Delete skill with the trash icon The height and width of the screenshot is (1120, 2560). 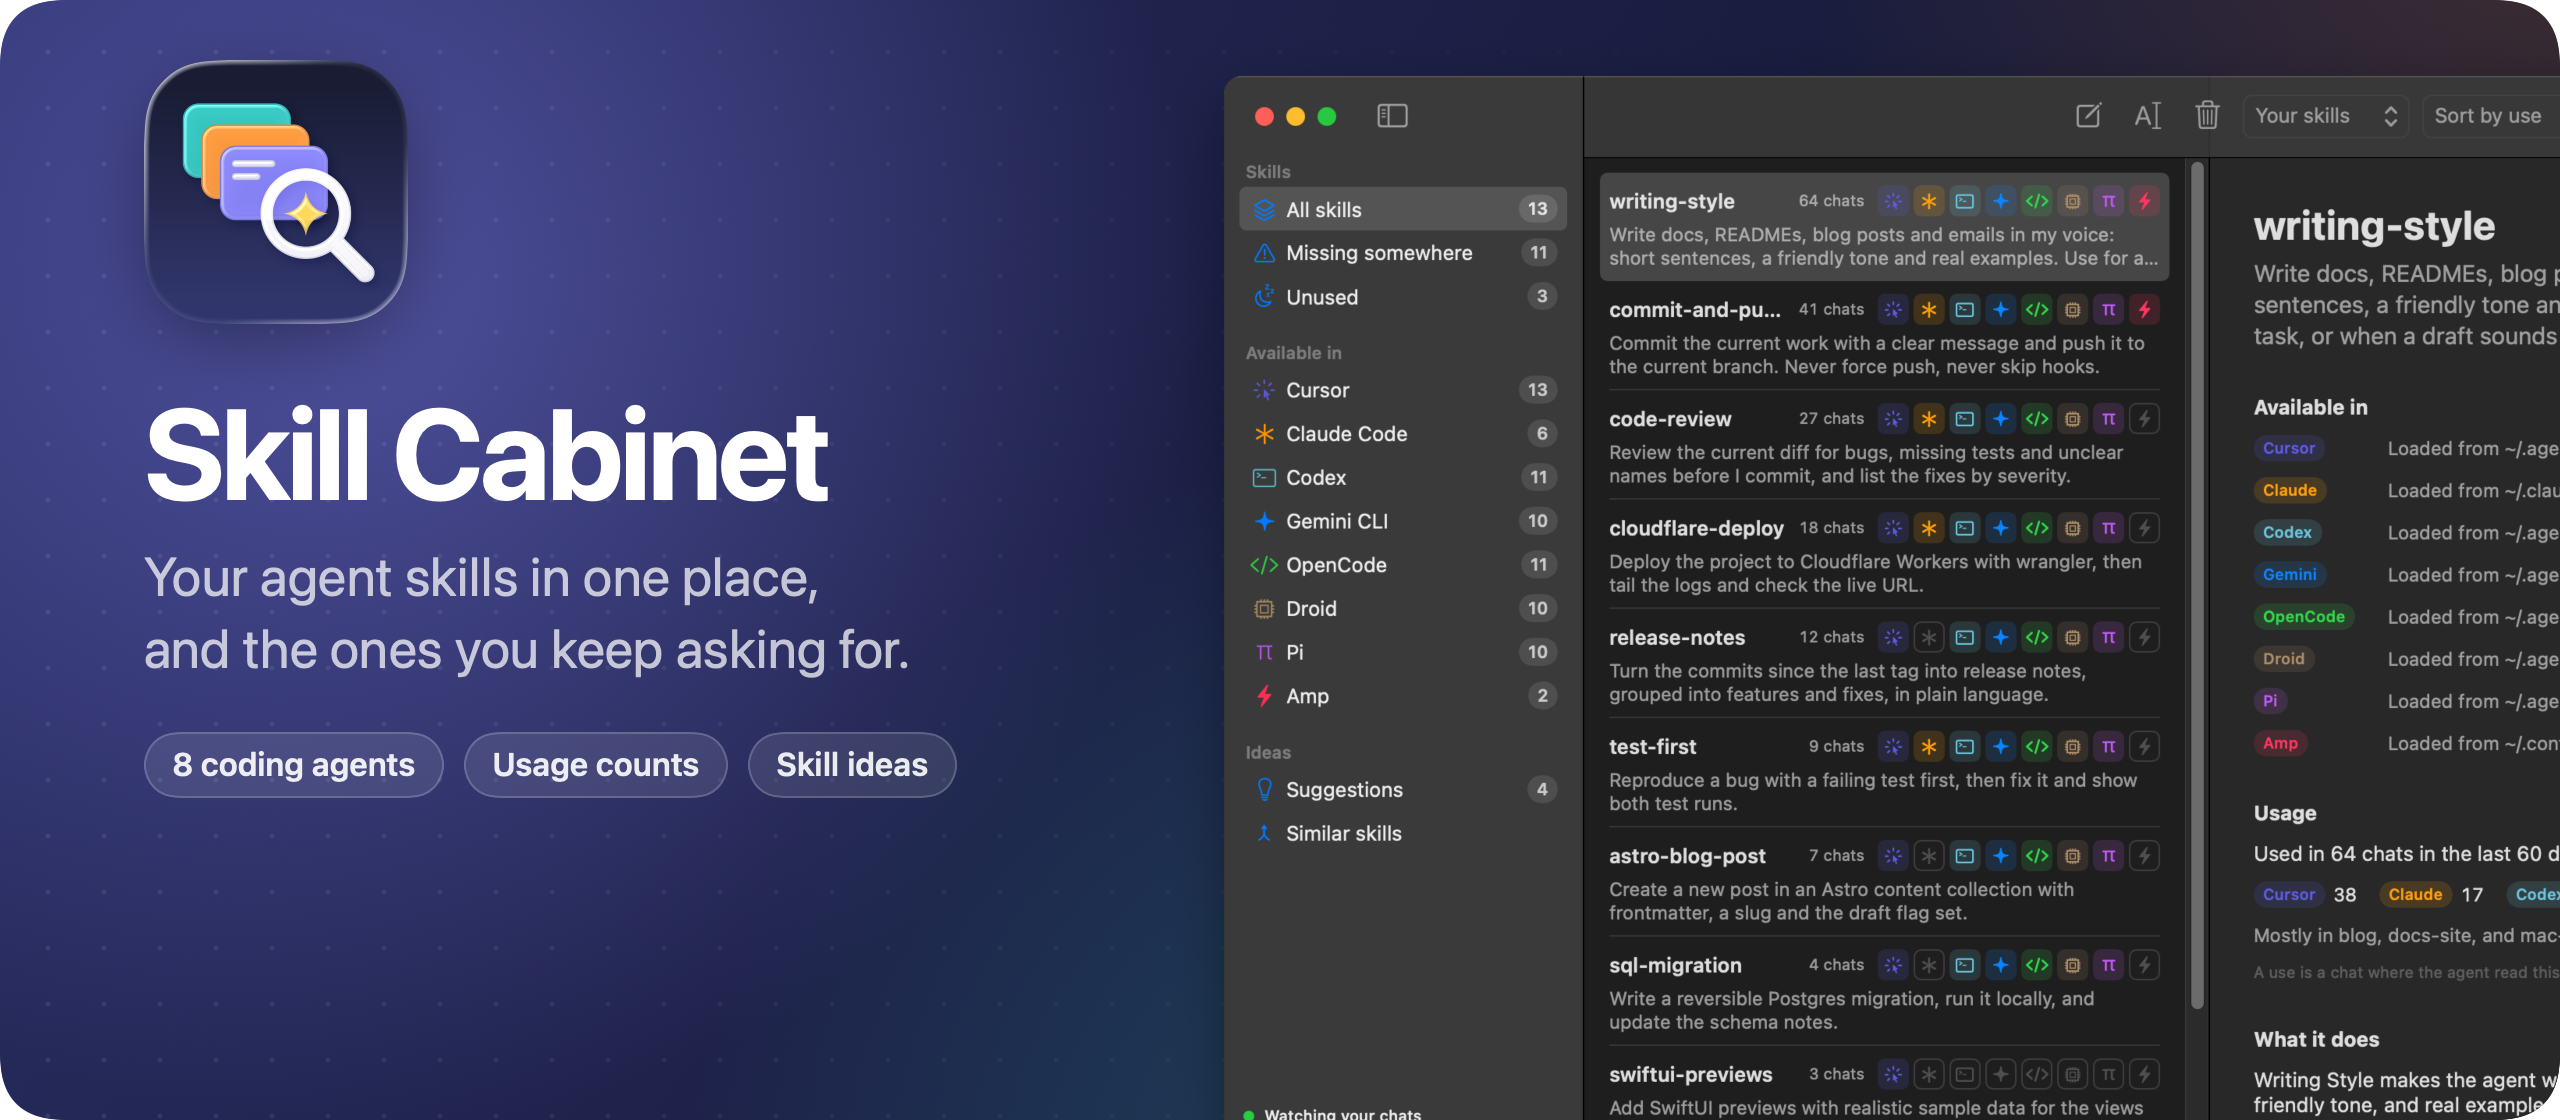point(2207,116)
